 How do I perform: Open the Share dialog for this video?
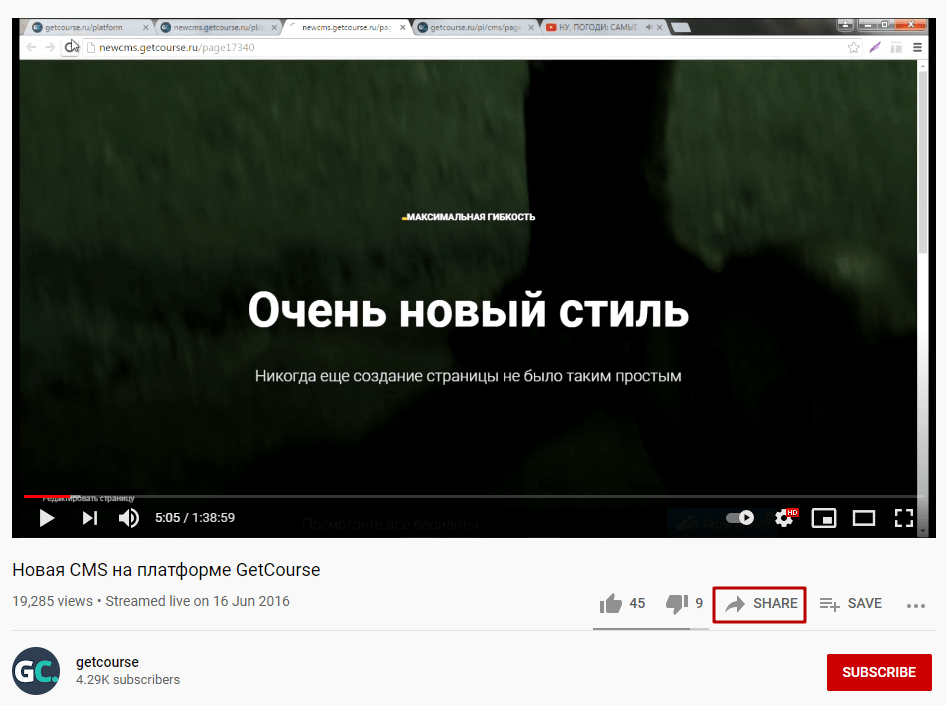(760, 604)
